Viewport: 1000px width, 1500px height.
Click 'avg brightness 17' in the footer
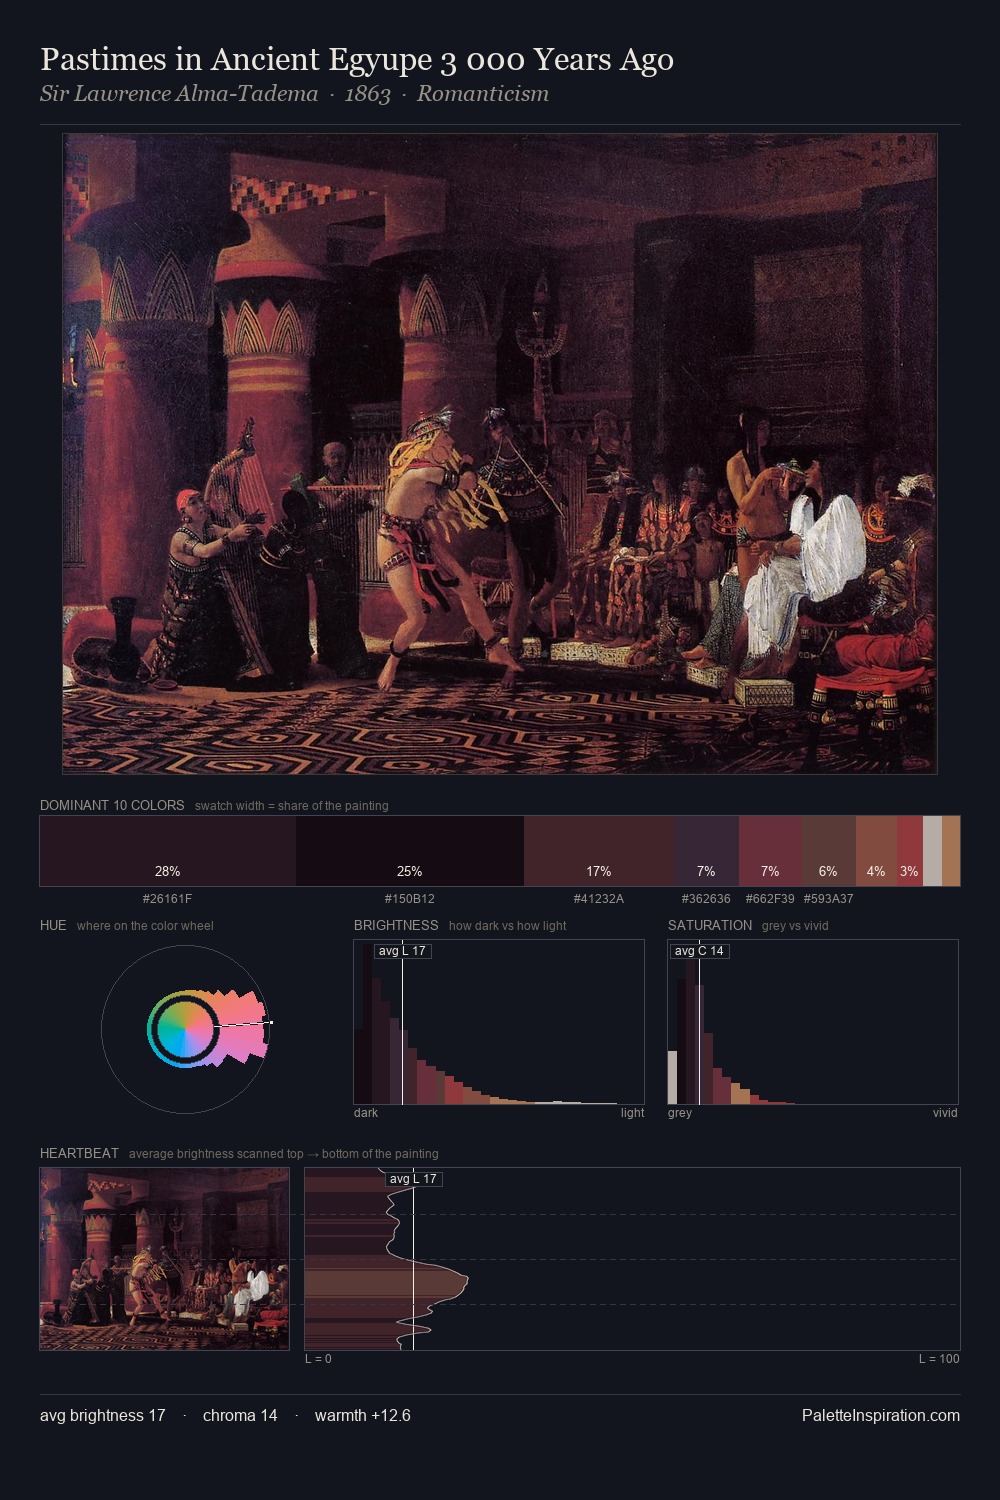point(103,1415)
